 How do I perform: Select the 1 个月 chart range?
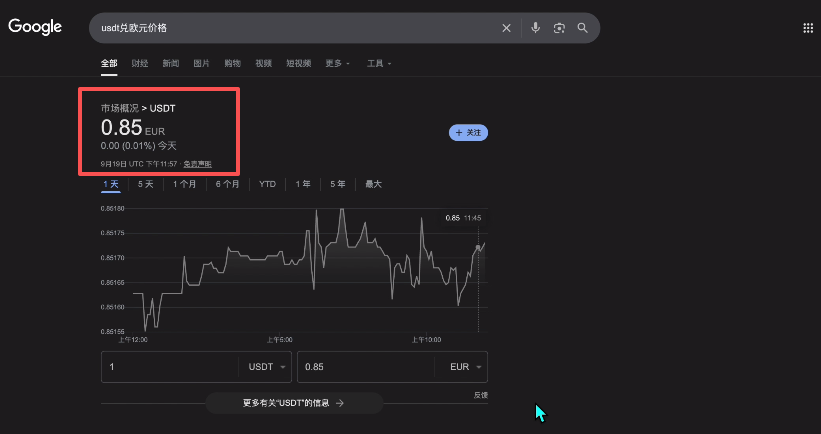tap(185, 184)
